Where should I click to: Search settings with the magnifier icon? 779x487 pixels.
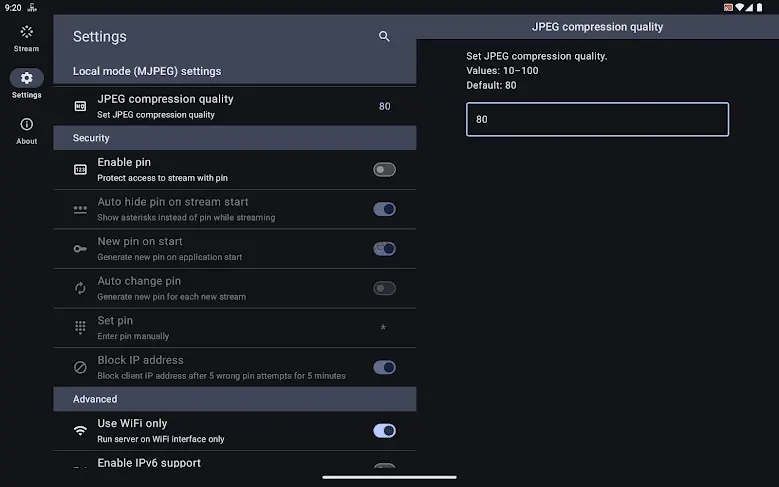pyautogui.click(x=384, y=37)
